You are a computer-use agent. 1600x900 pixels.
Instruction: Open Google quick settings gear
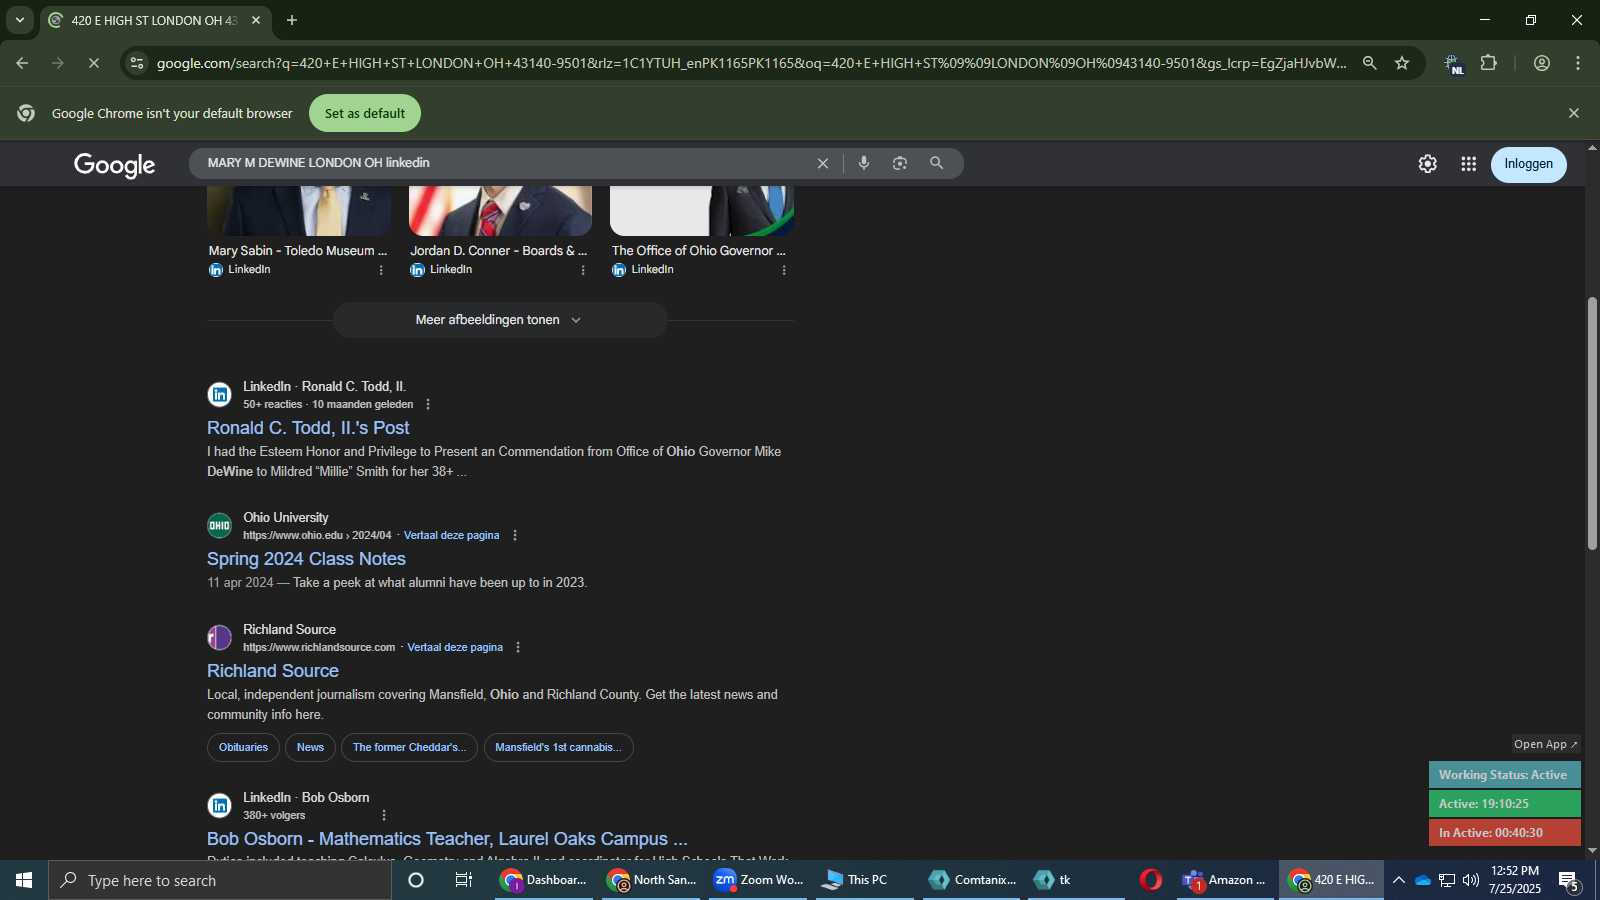tap(1428, 164)
